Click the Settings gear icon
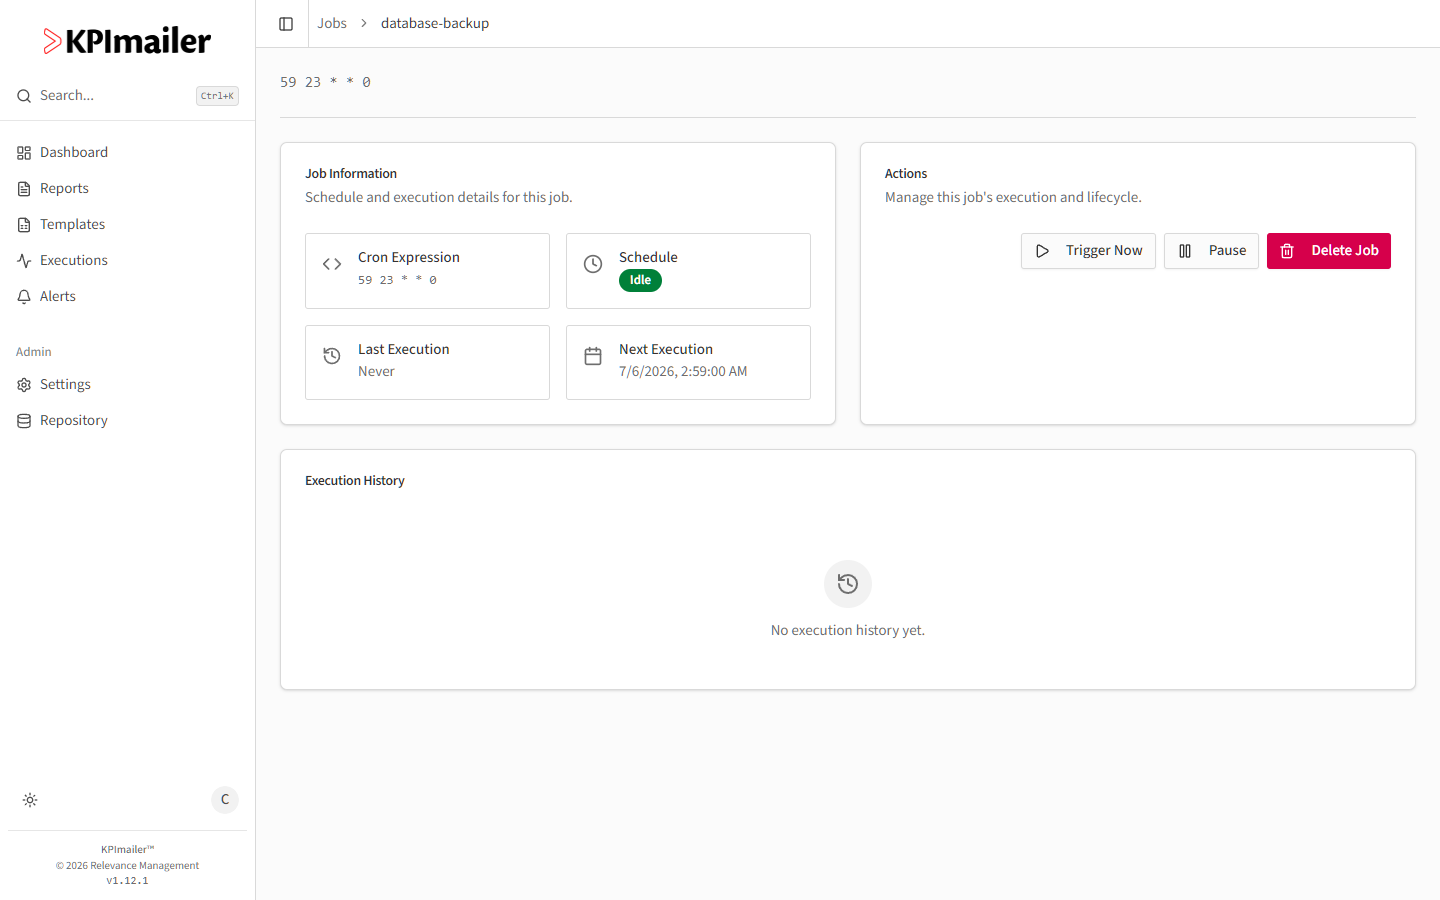 point(24,385)
